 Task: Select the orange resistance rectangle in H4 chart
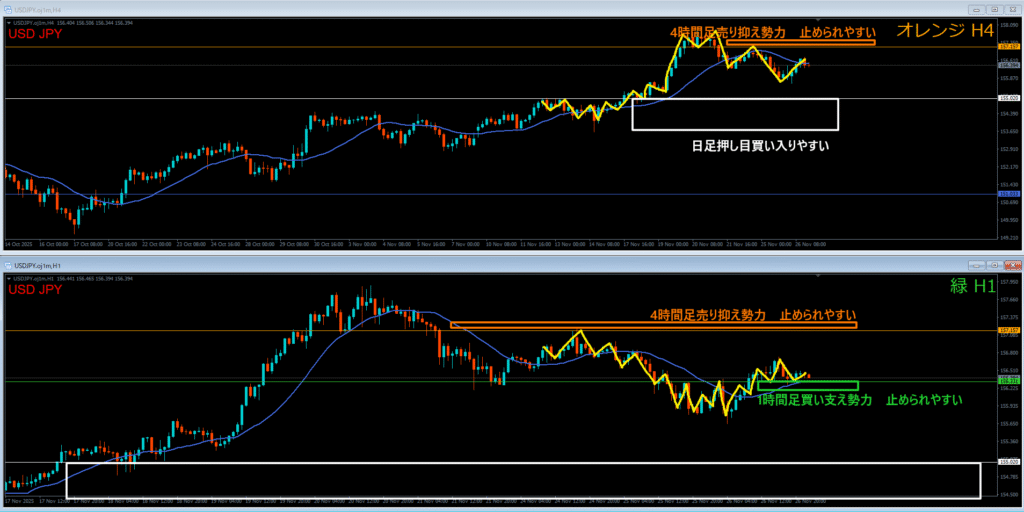point(800,42)
